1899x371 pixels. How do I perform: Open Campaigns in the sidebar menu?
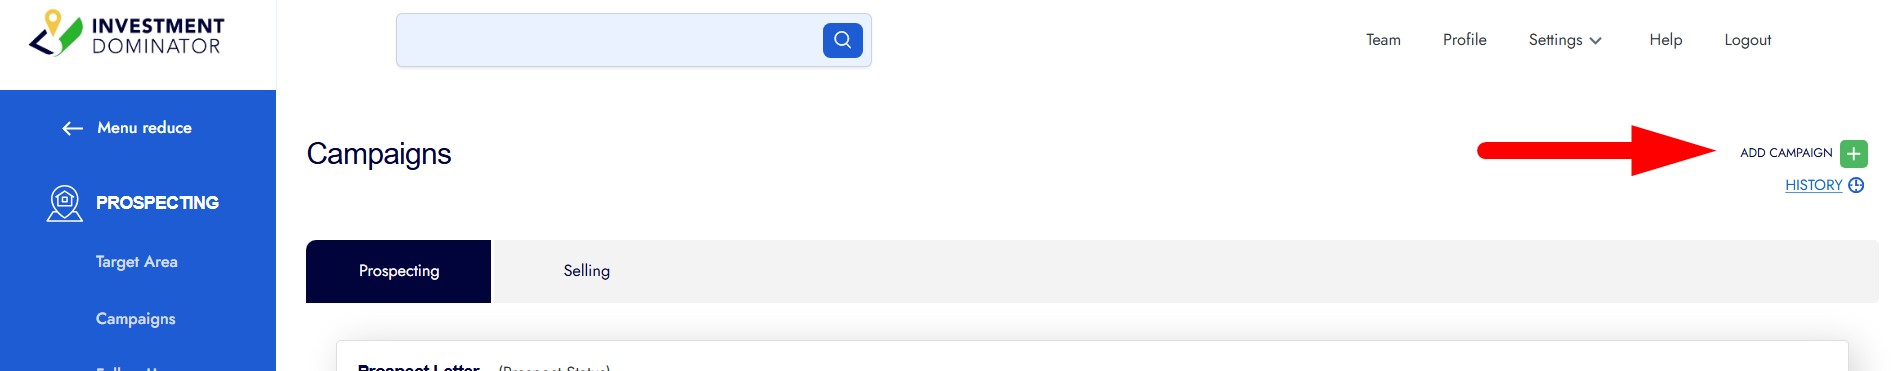tap(136, 319)
